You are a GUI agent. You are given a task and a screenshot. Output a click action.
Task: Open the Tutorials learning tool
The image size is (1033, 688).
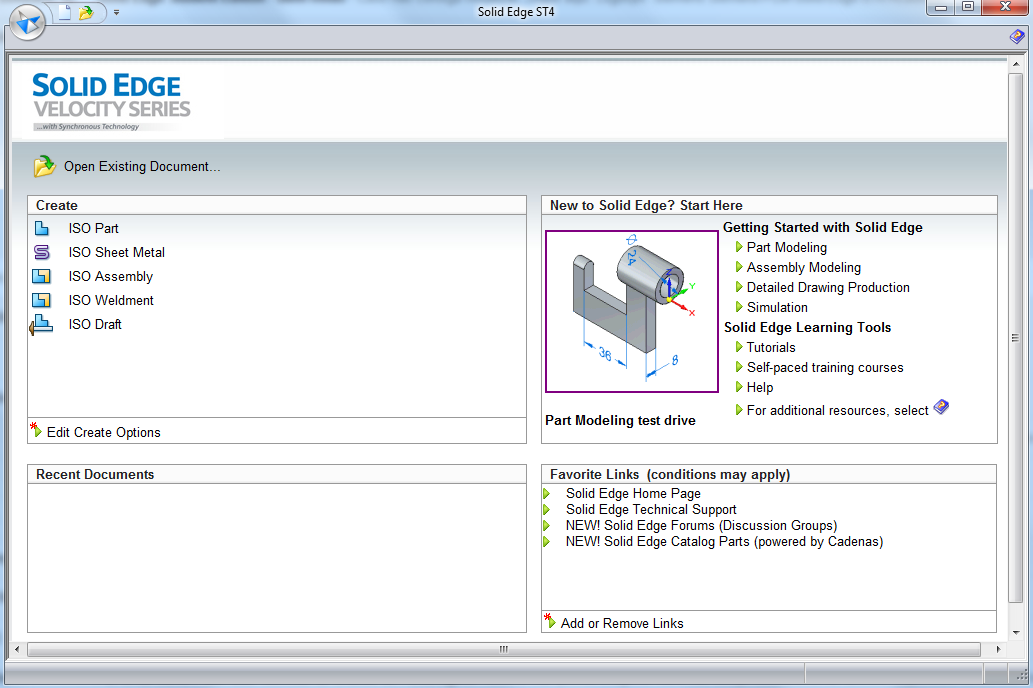tap(770, 347)
